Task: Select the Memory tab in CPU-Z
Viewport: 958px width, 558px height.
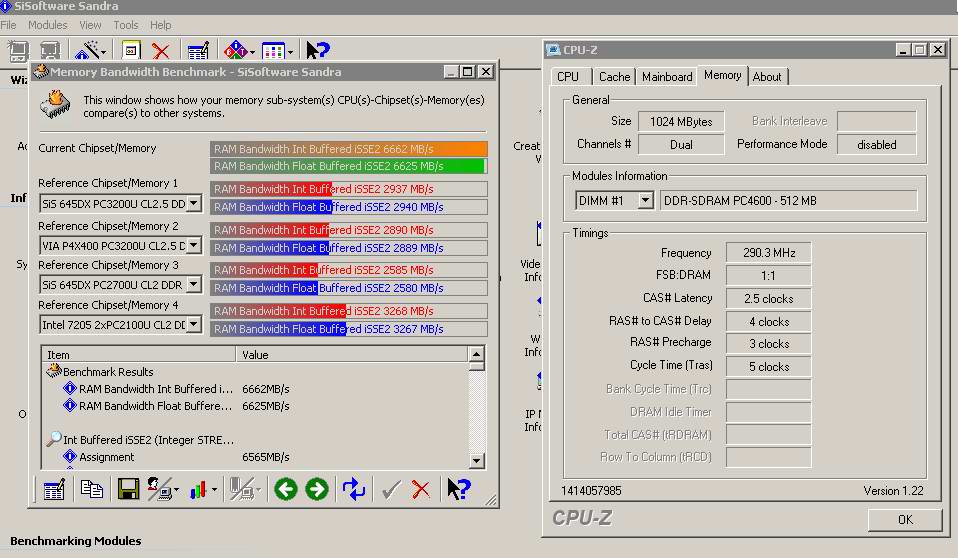Action: tap(723, 75)
